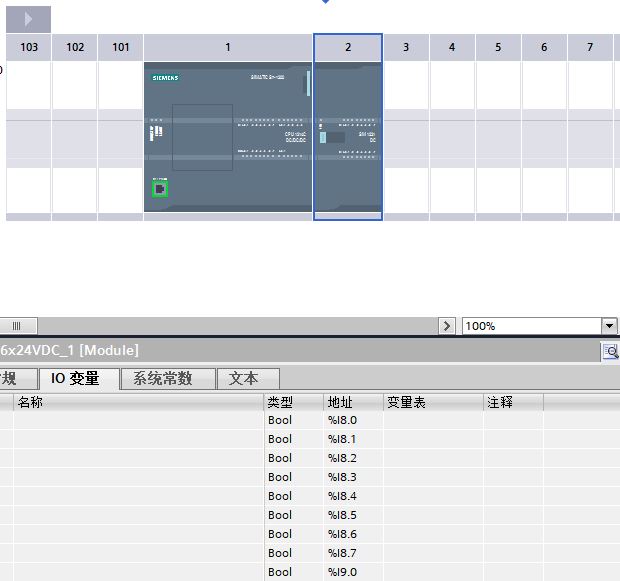Select empty rack slot 3 header
This screenshot has width=620, height=581.
click(x=405, y=47)
